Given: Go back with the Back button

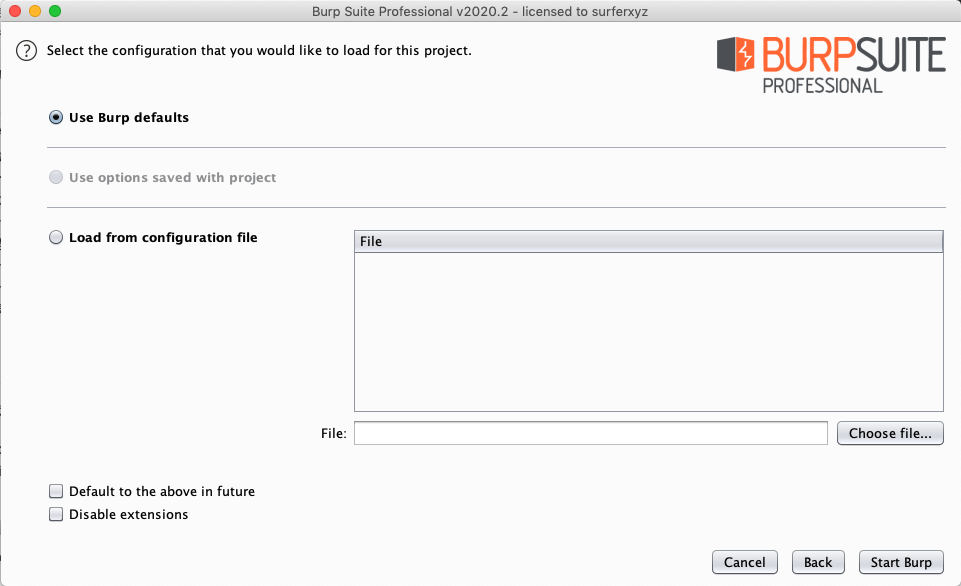Looking at the screenshot, I should [x=818, y=562].
